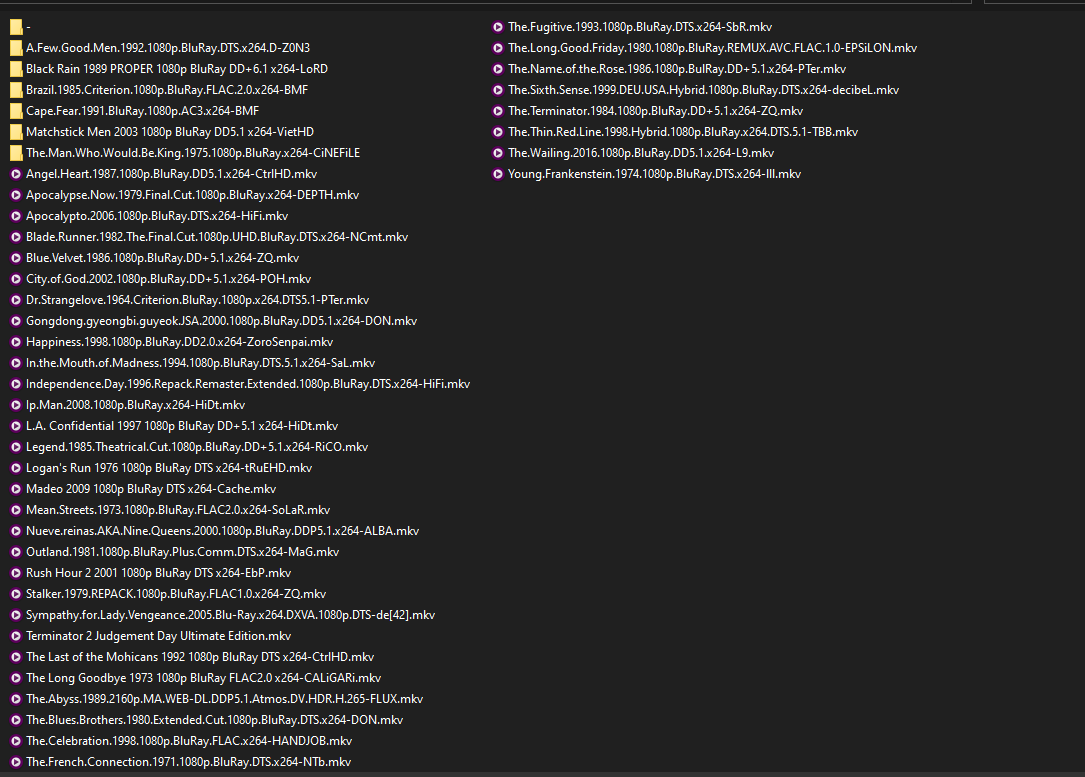Click Terminator 2 Judgement Day Ultimate Edition.mkv

[158, 636]
